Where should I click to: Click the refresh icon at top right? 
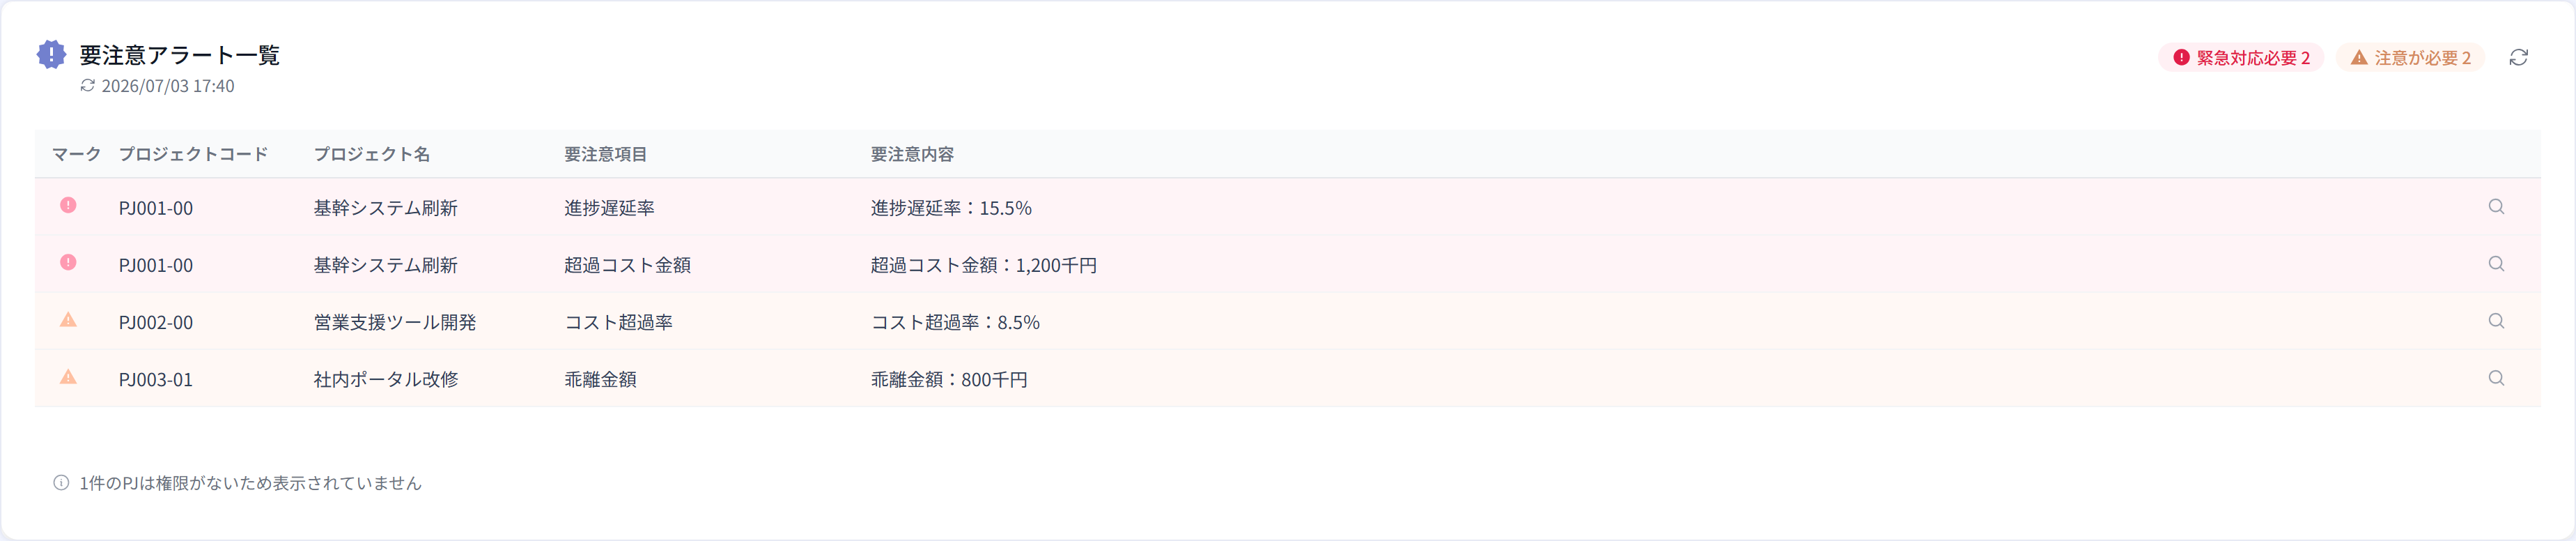[x=2518, y=57]
